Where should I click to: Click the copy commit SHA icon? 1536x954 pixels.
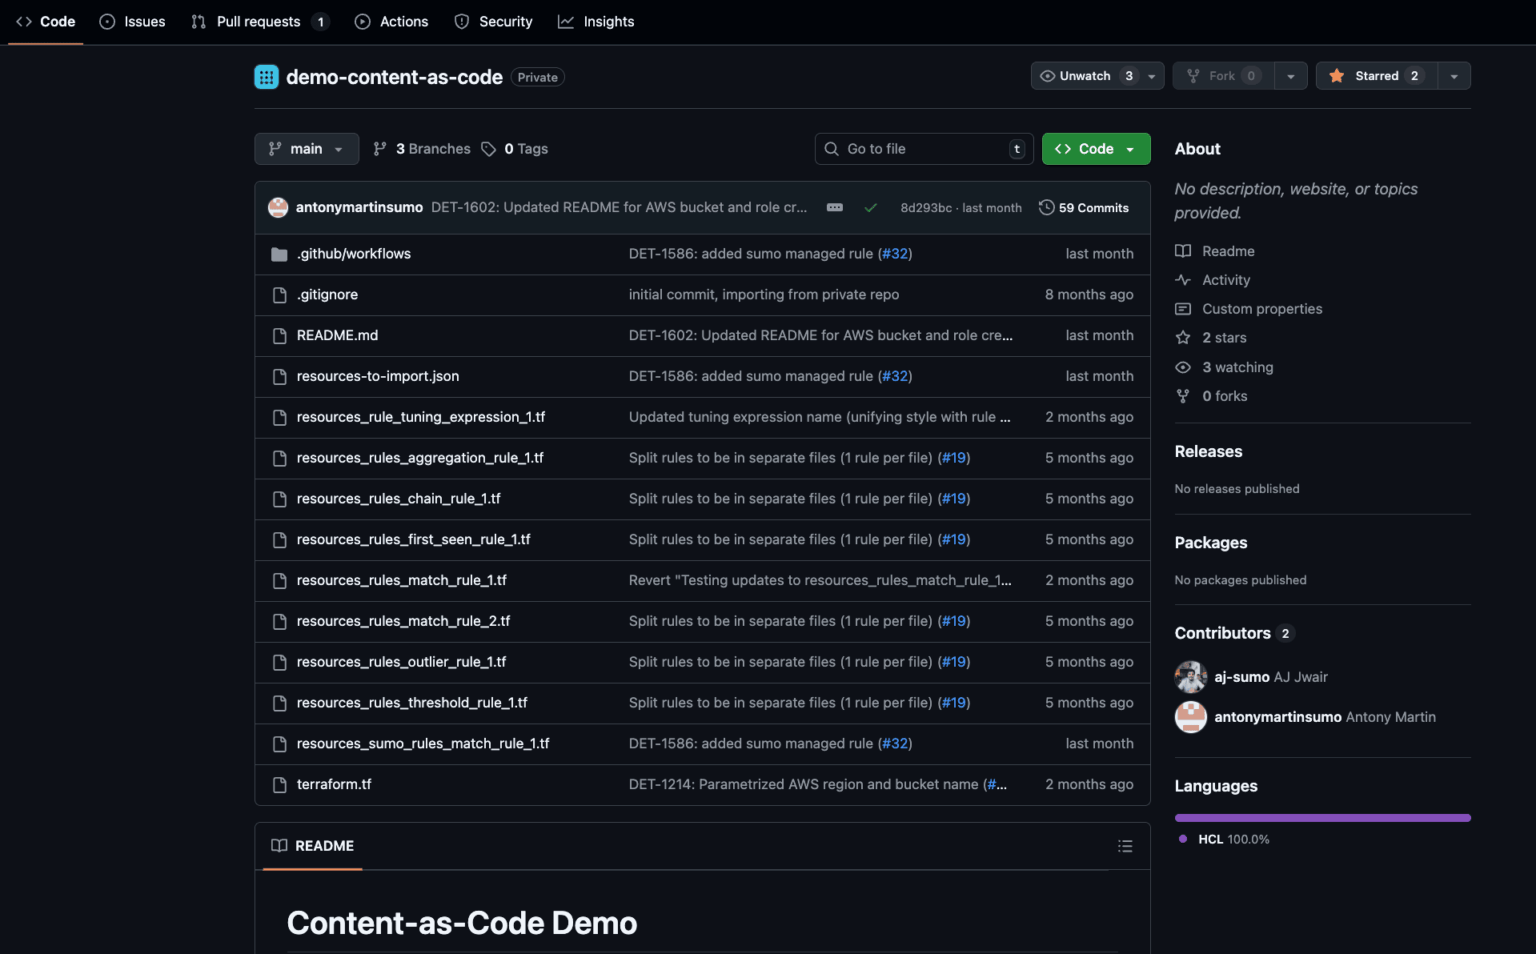click(834, 207)
